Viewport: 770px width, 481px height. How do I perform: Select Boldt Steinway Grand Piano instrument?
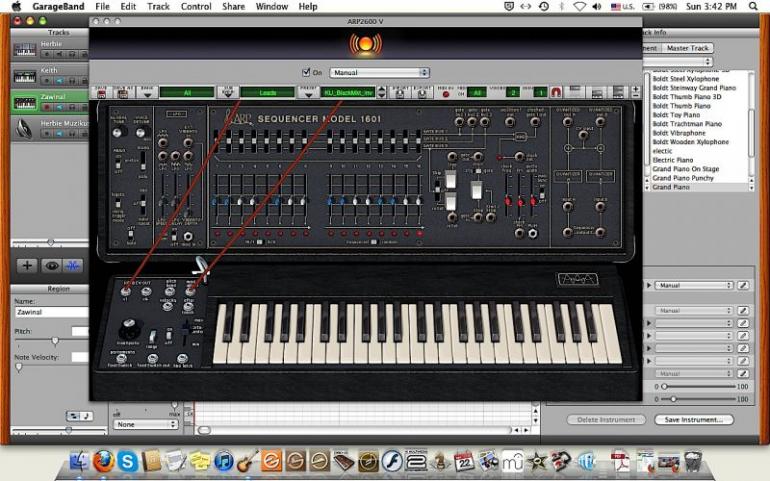(x=694, y=88)
